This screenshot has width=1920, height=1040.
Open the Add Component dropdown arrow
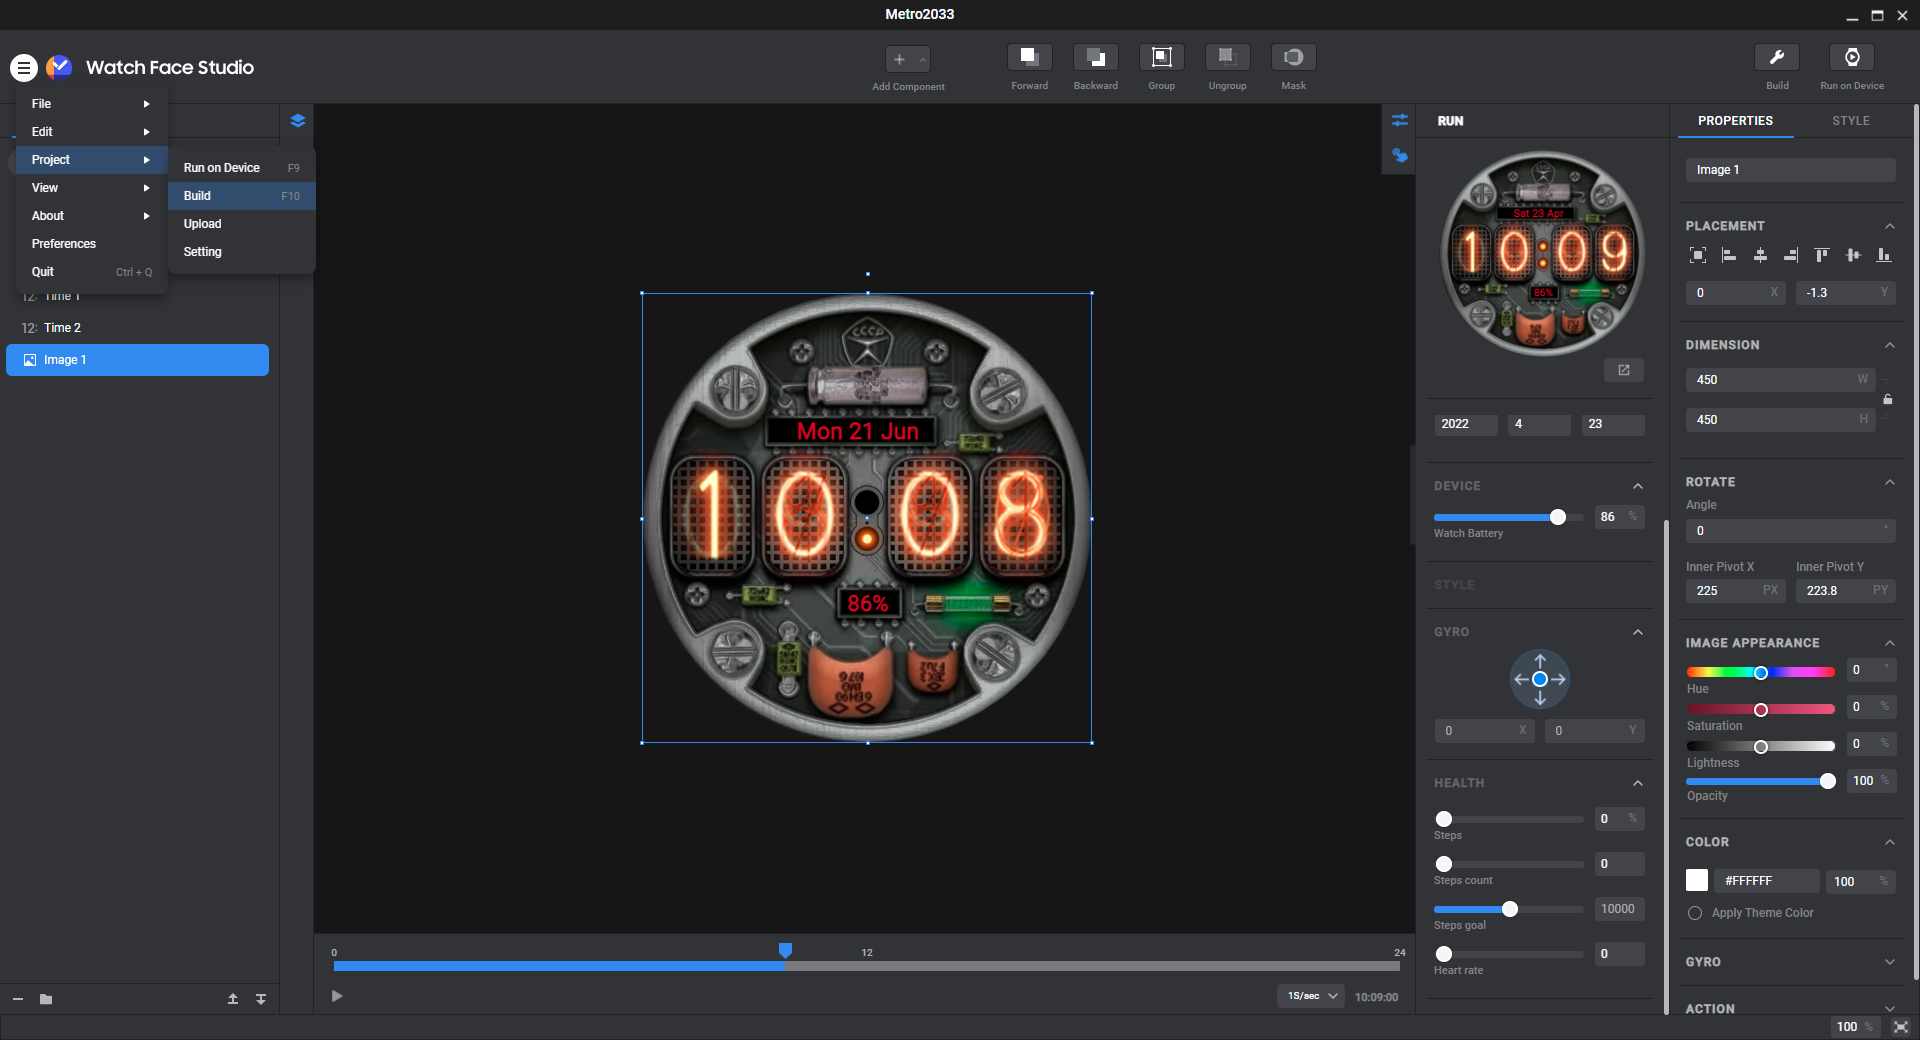[923, 59]
